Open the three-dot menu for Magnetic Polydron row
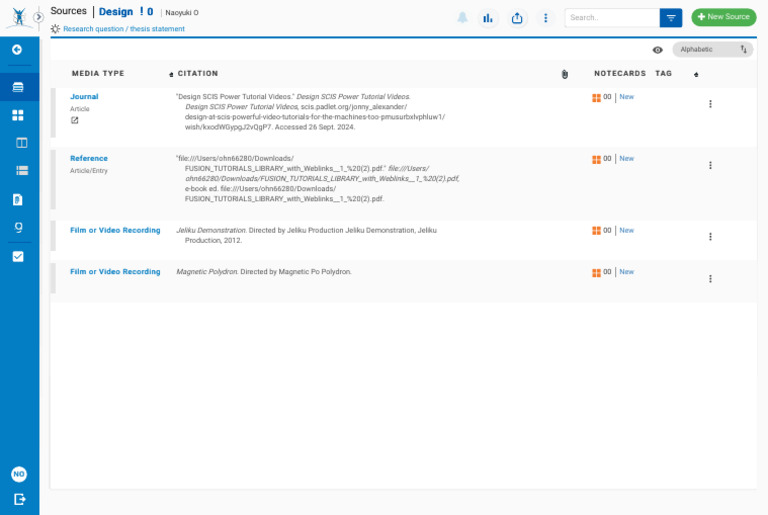The height and width of the screenshot is (515, 768). coord(710,279)
